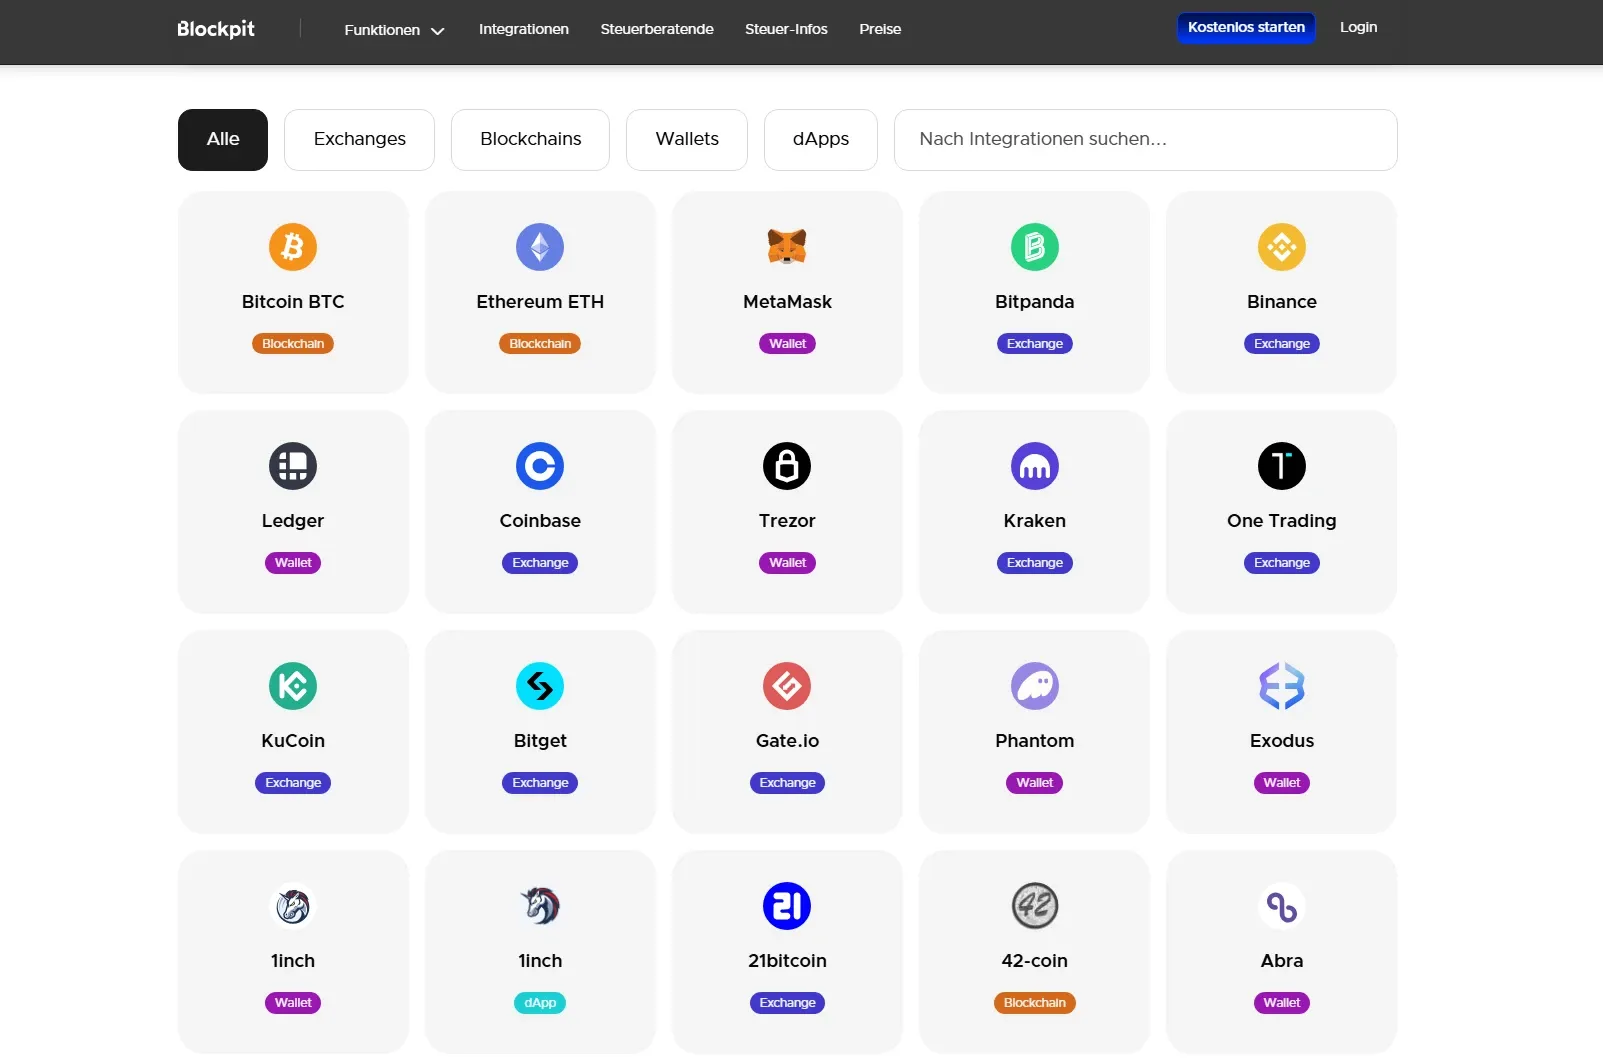Click the Exchange tag under Binance

[1282, 344]
